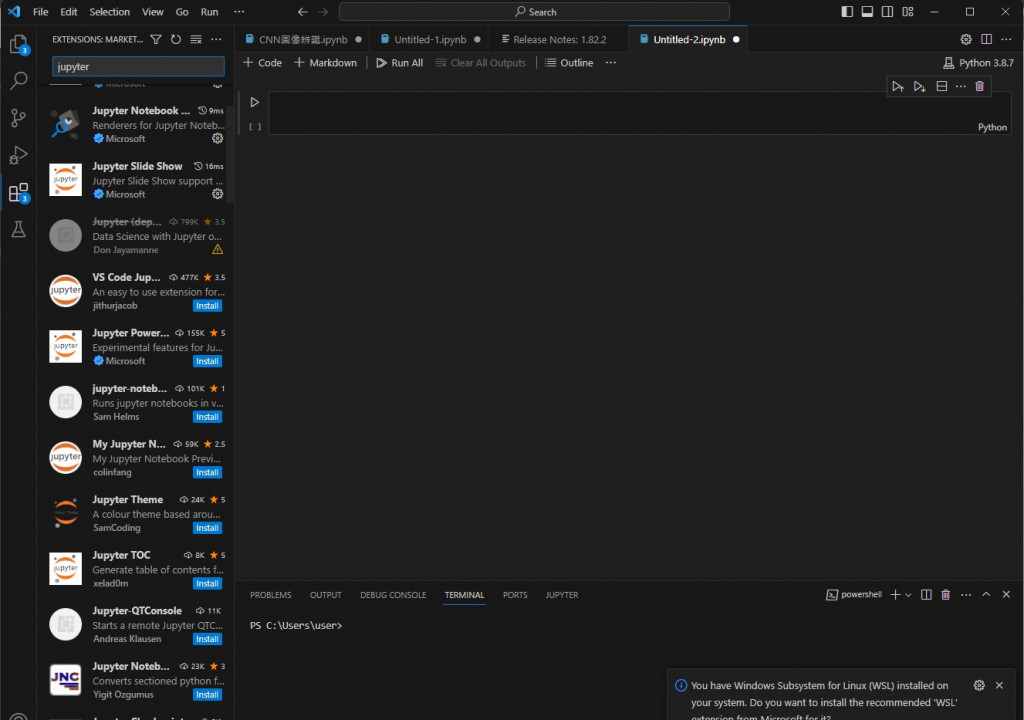The width and height of the screenshot is (1024, 720).
Task: Click Run All in notebook toolbar
Action: click(400, 63)
